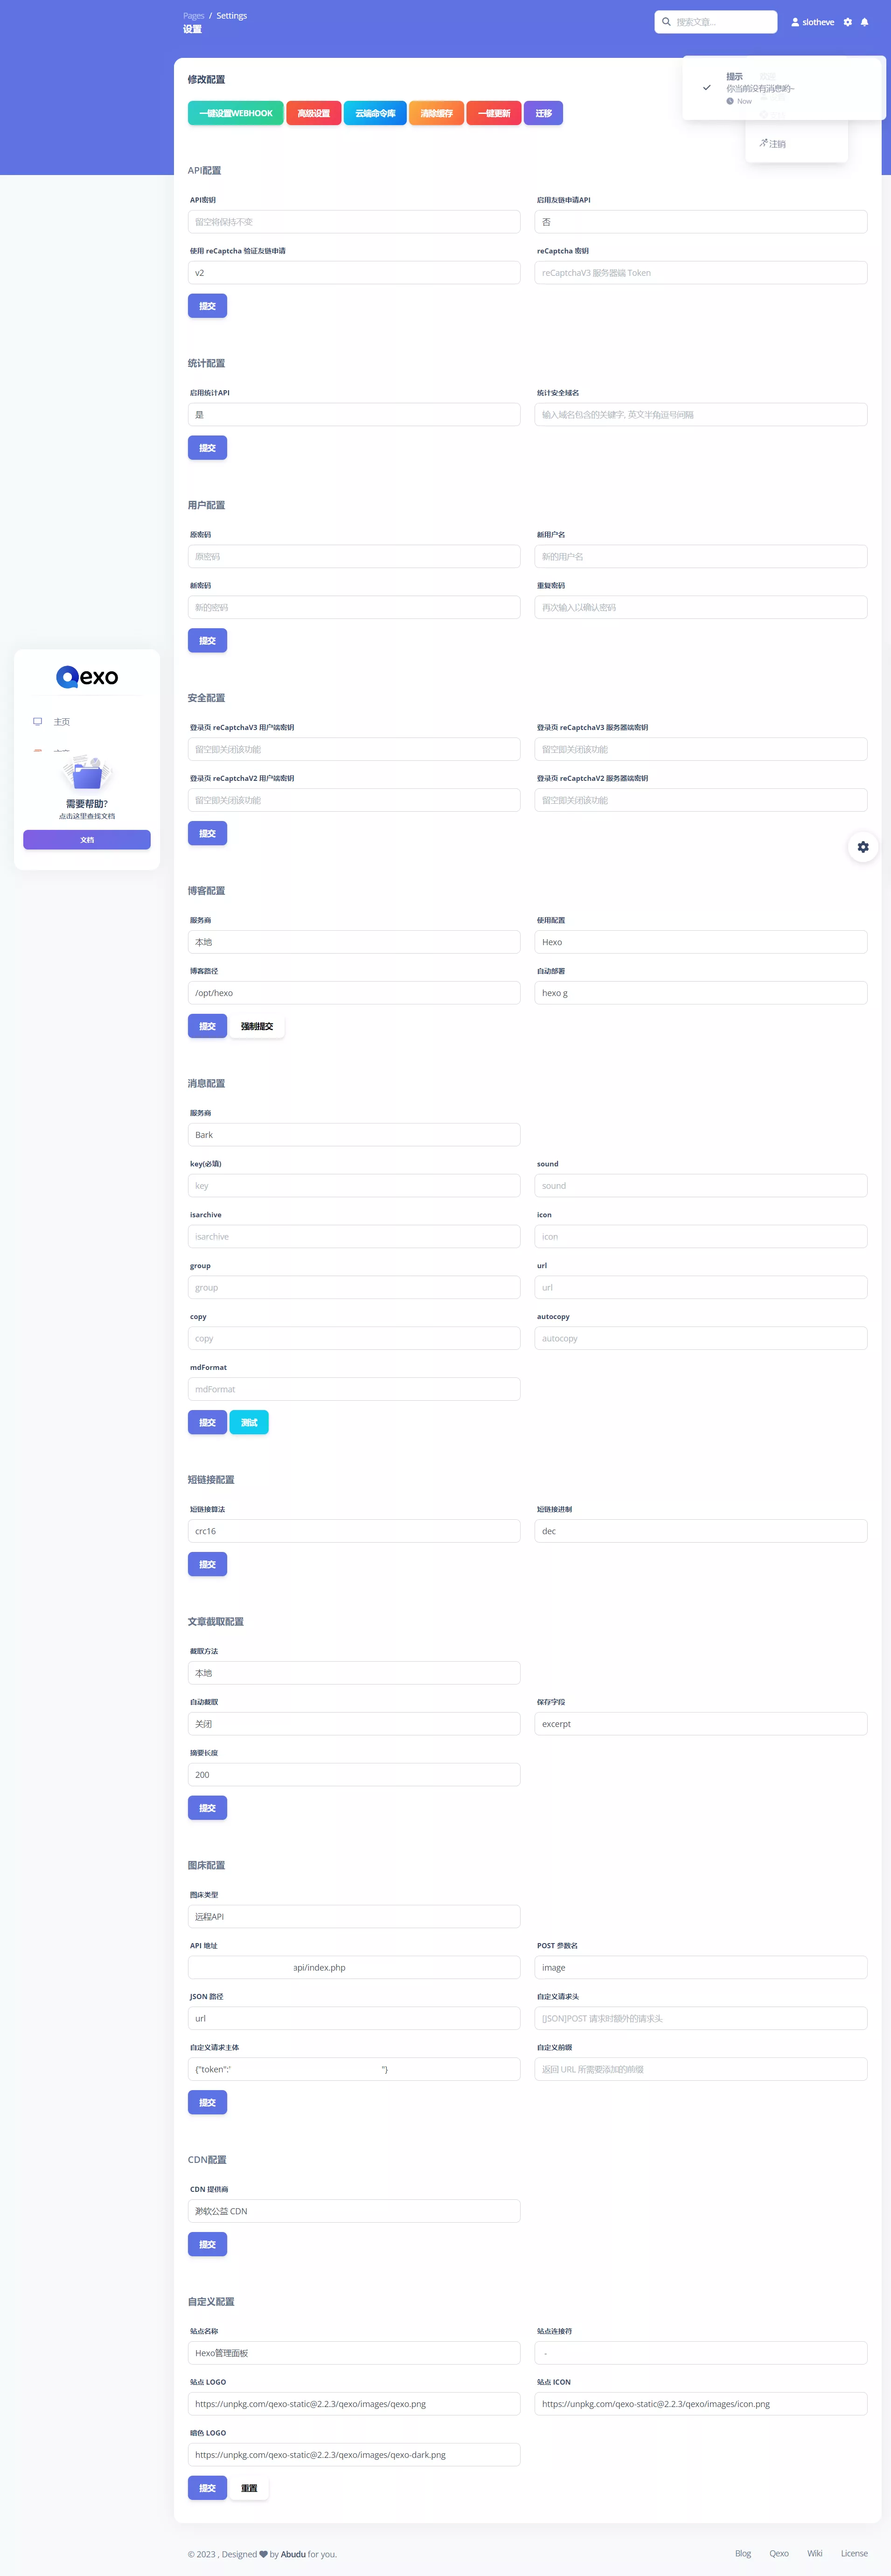Click the 清除缓存 orange button
Screen dimensions: 891x2576
pos(437,113)
